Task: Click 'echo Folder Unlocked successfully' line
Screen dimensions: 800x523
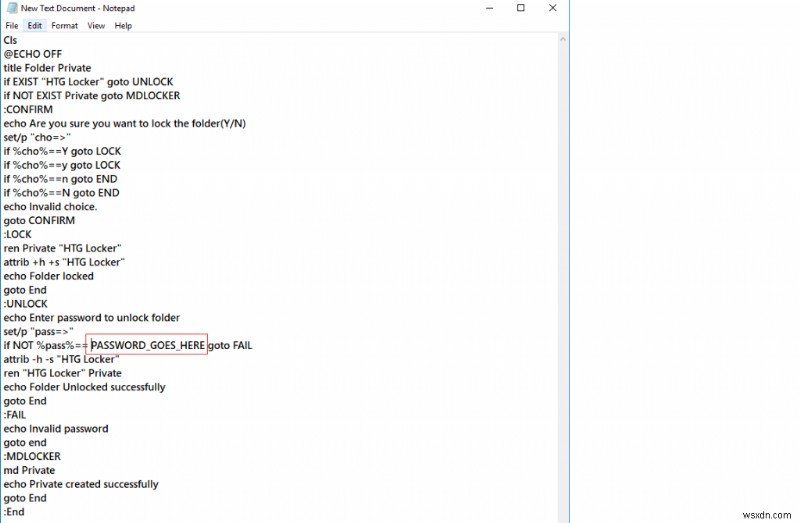Action: [x=84, y=387]
